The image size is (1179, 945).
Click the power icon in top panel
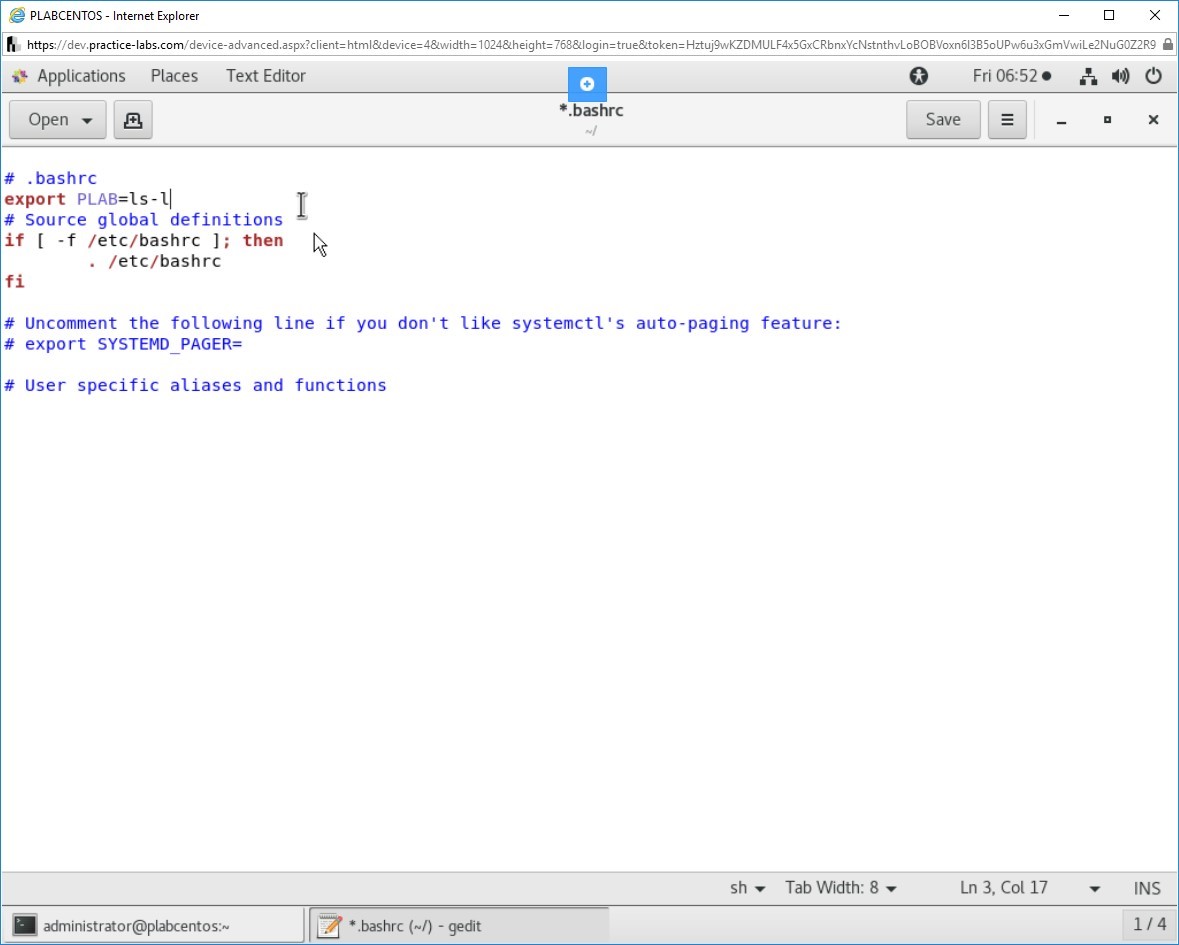(1153, 76)
